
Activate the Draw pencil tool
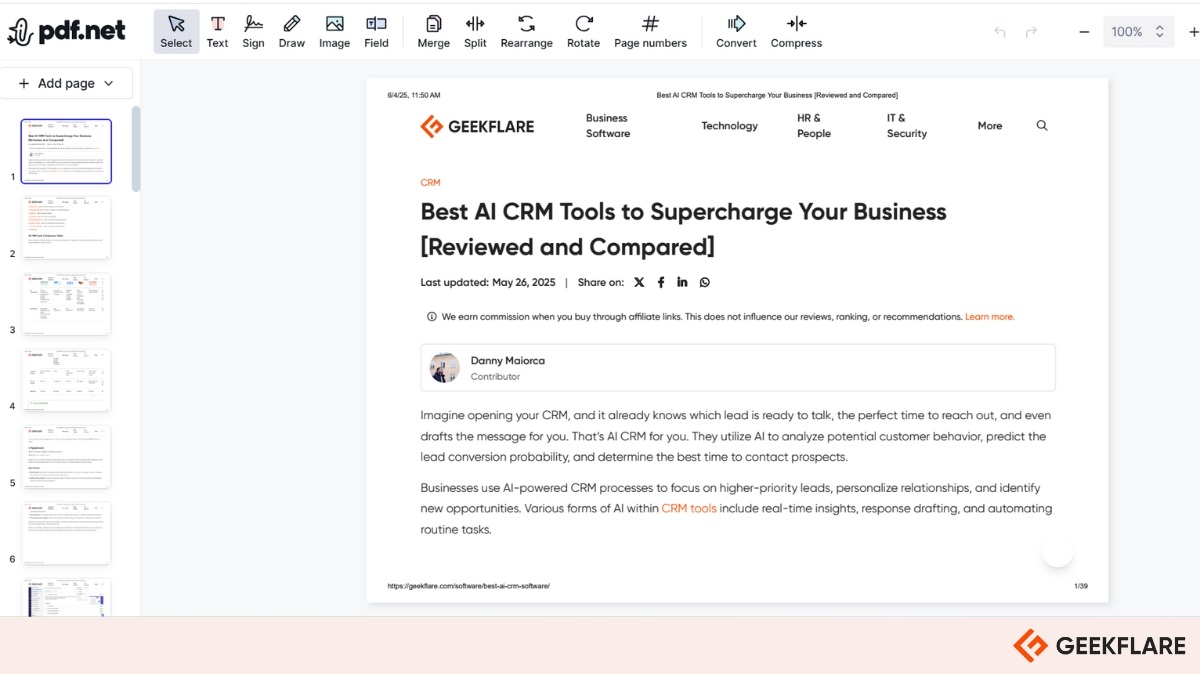coord(292,31)
